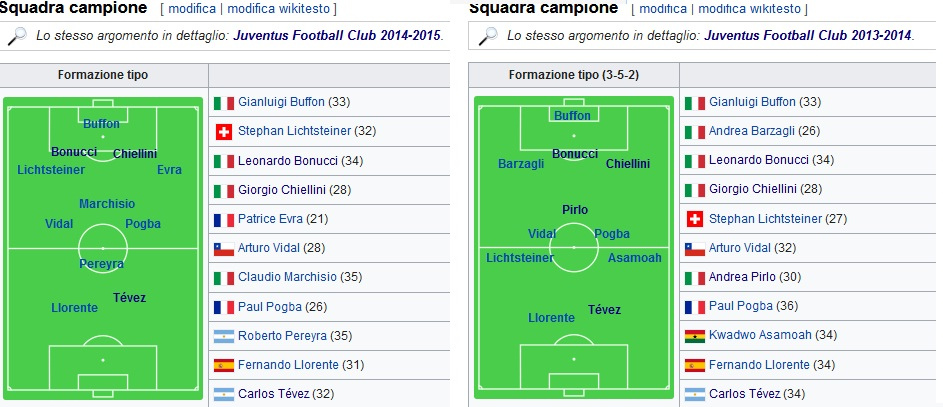Open the Juventus Football Club 2013-2014 article link
The width and height of the screenshot is (943, 407).
(x=808, y=35)
